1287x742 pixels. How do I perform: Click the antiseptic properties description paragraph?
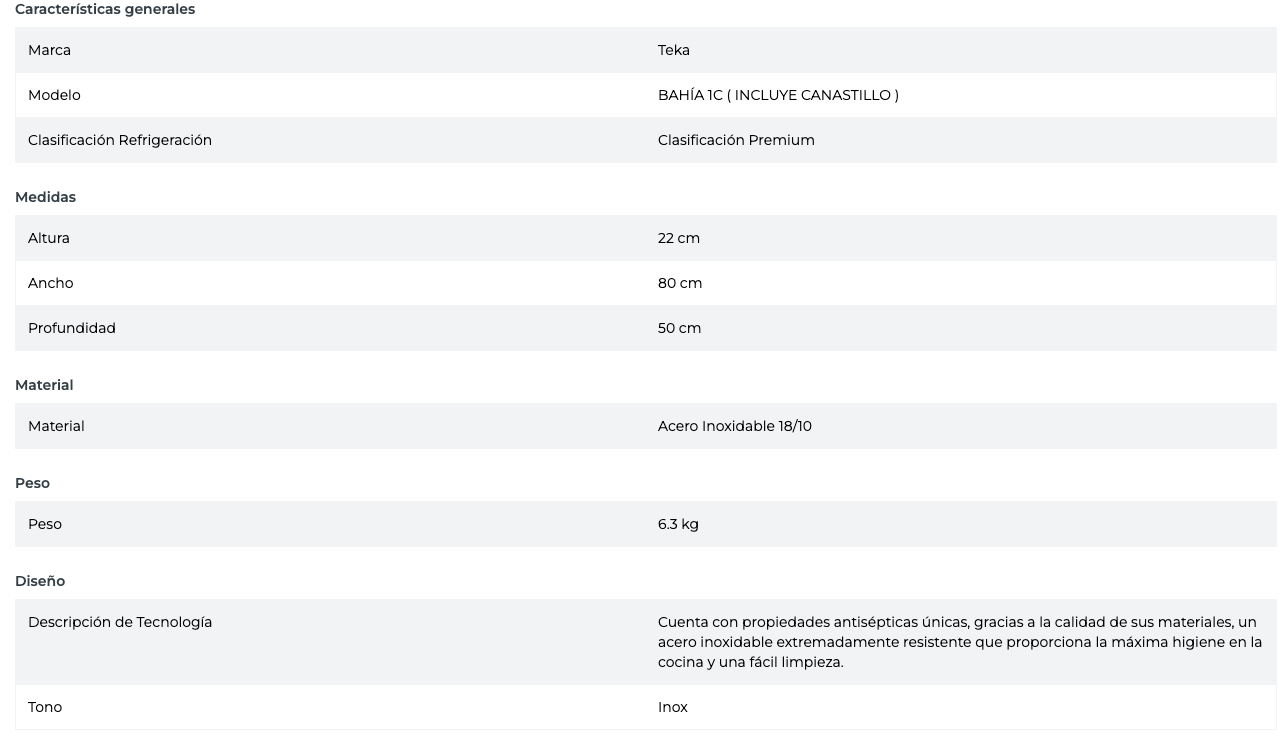click(959, 642)
